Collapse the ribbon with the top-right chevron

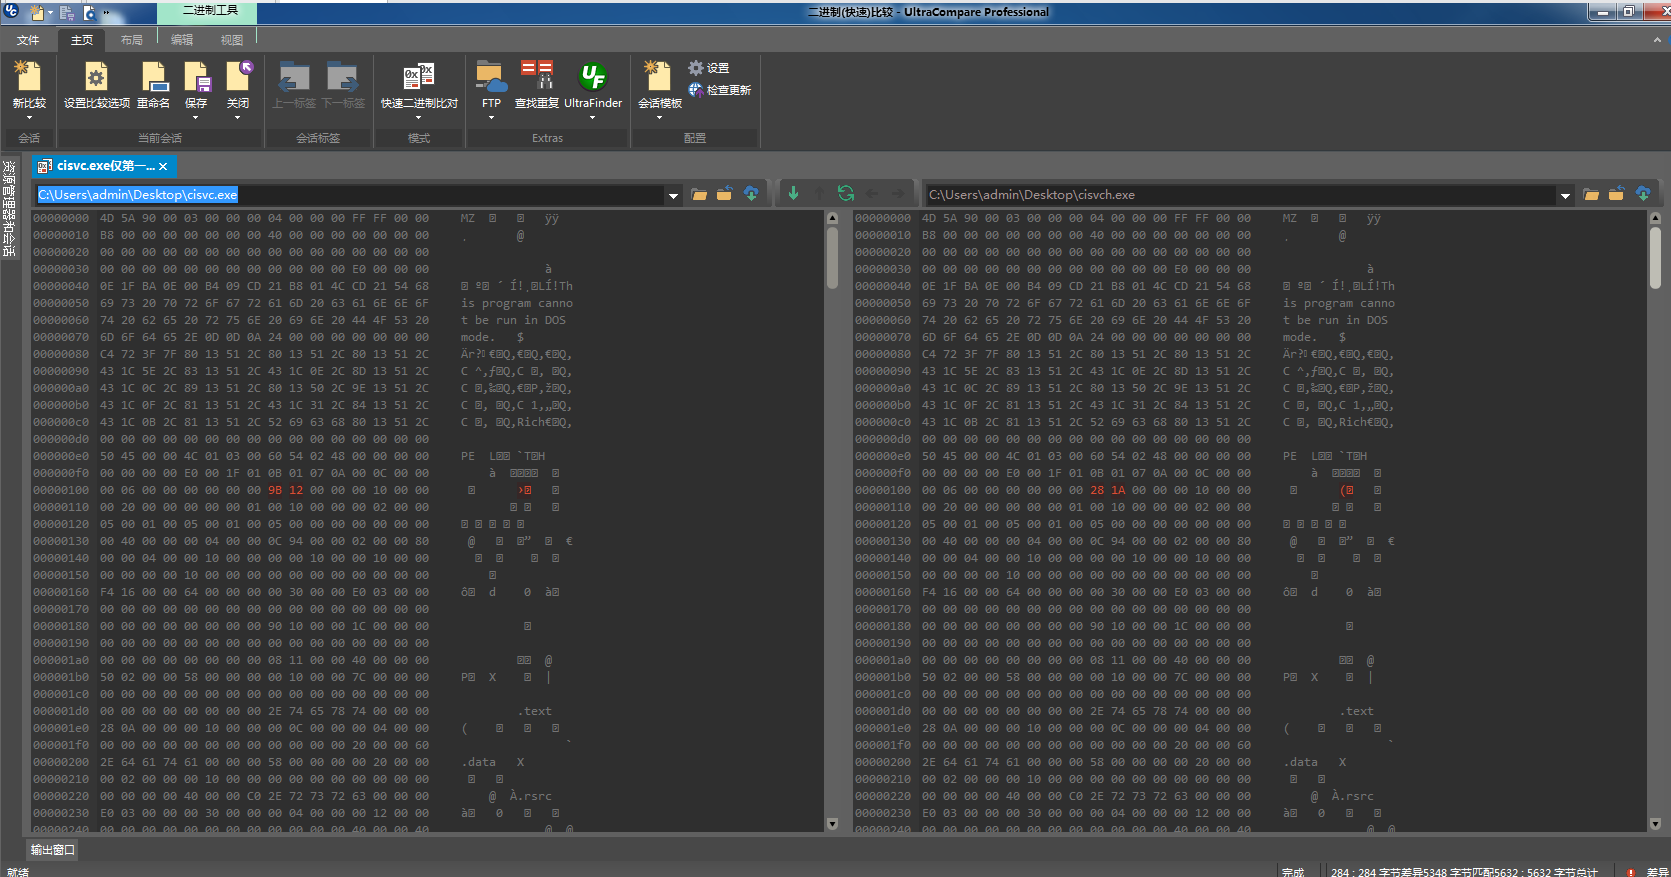pos(1656,40)
